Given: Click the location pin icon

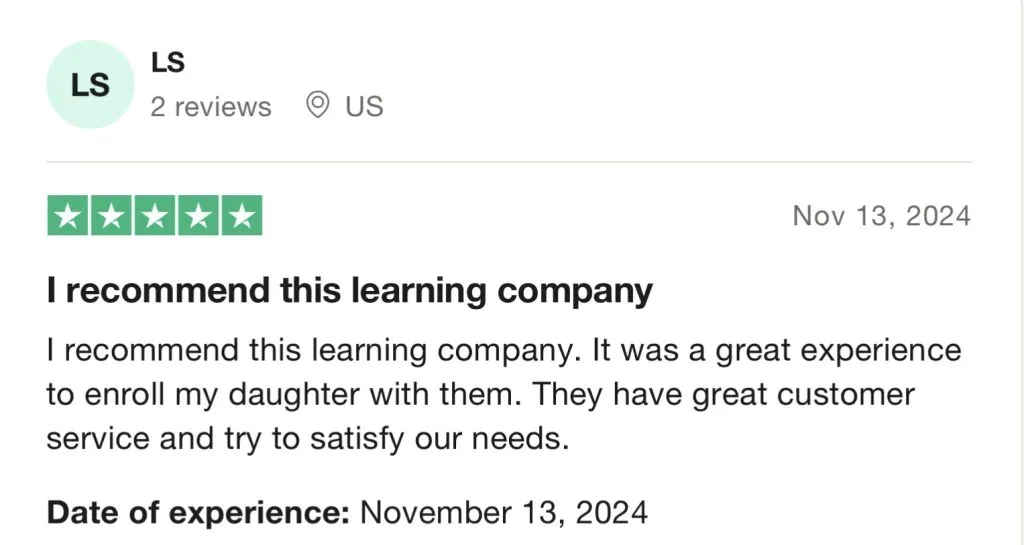Looking at the screenshot, I should 318,105.
